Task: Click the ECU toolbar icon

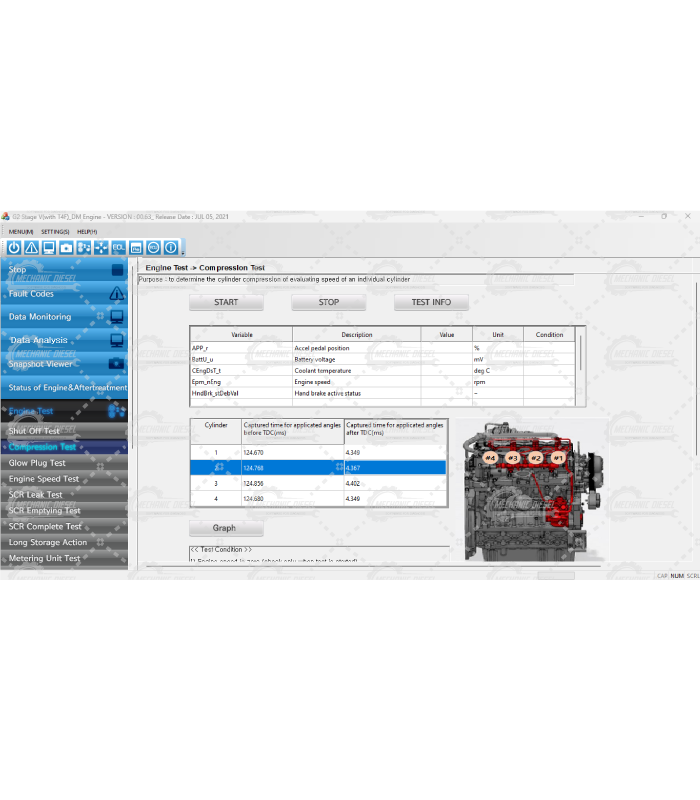Action: point(153,247)
